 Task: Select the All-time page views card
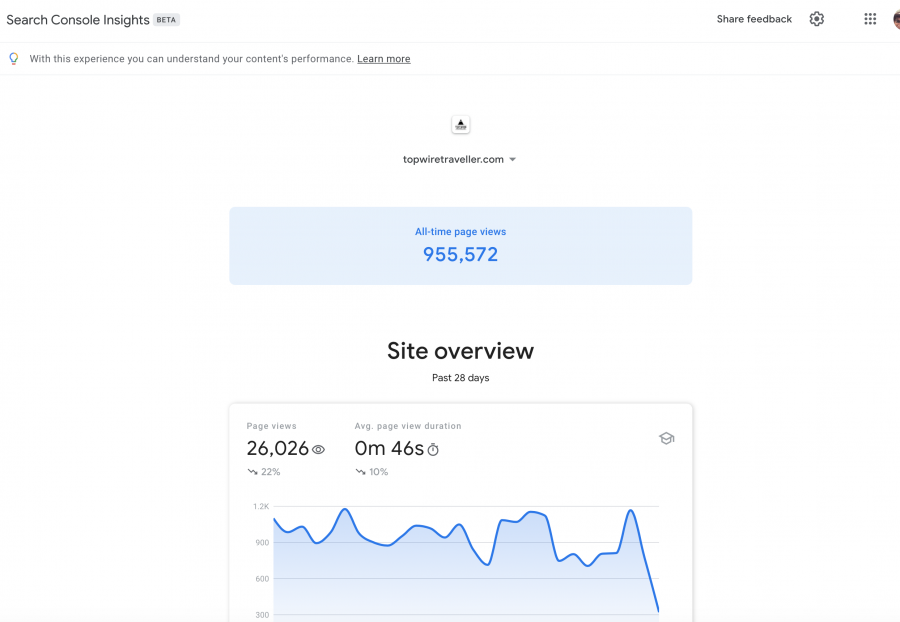[x=460, y=246]
